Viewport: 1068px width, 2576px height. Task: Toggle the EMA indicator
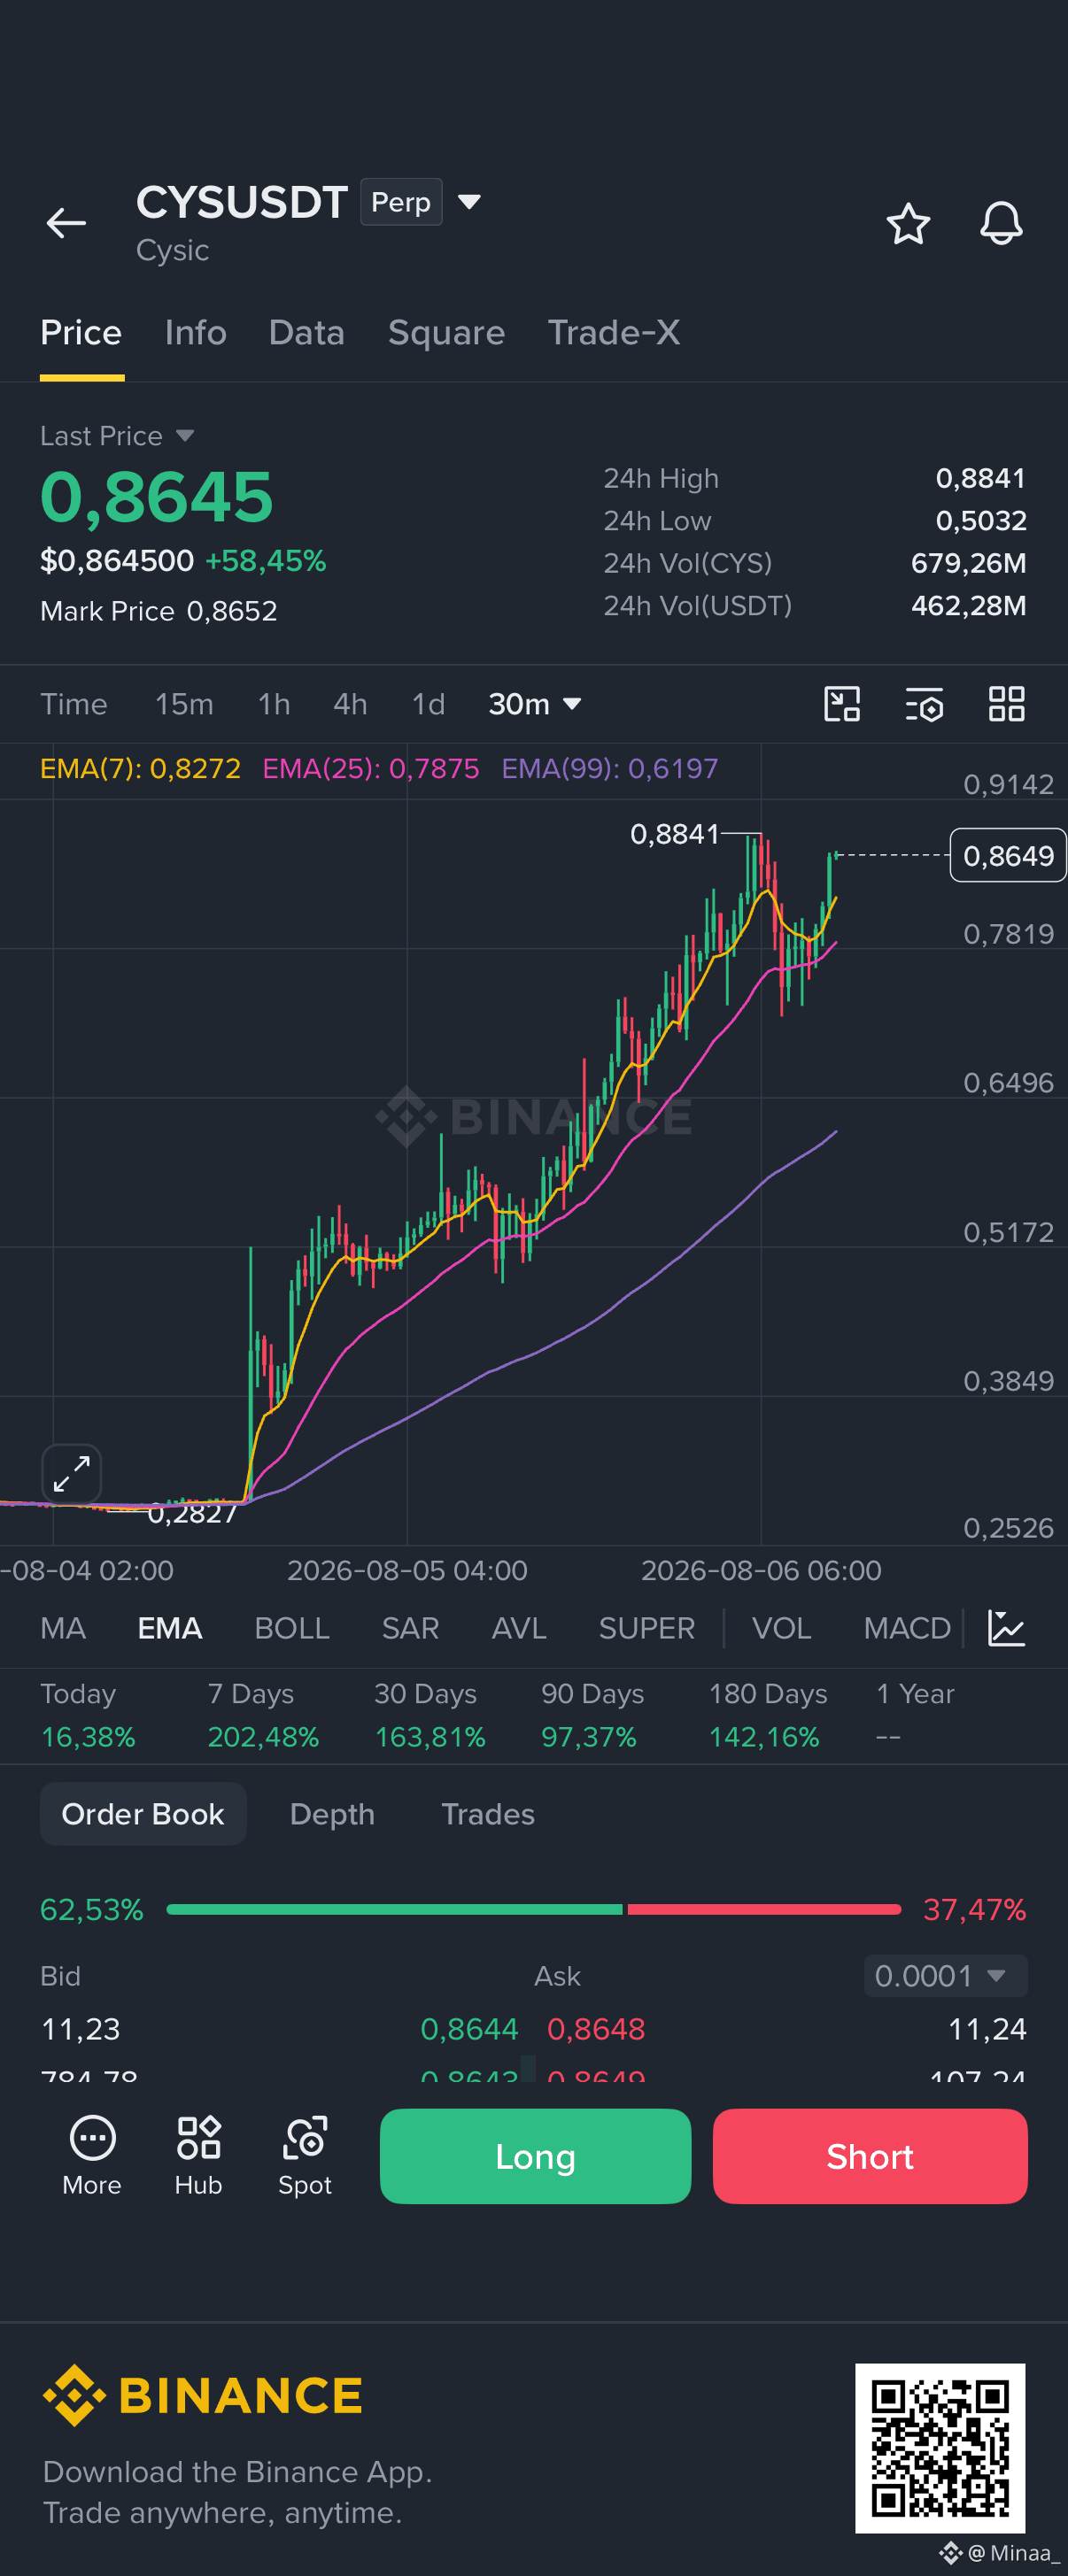(x=170, y=1628)
